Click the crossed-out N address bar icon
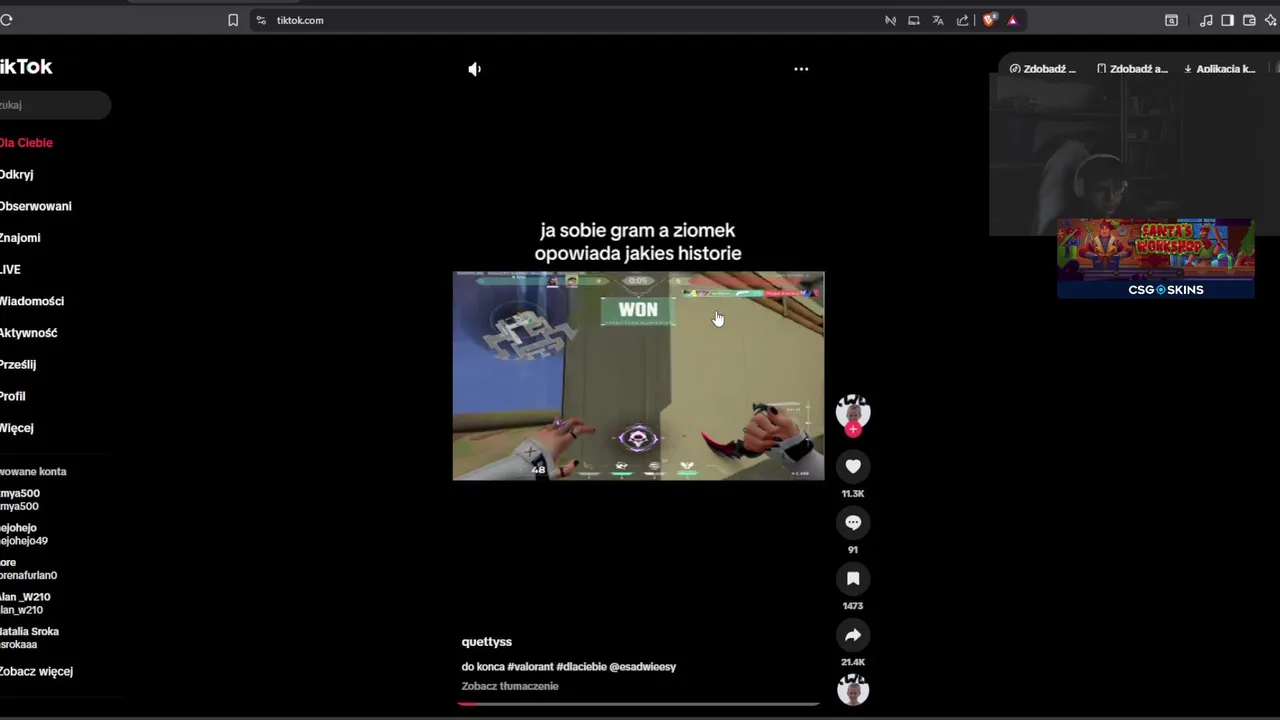 click(890, 20)
